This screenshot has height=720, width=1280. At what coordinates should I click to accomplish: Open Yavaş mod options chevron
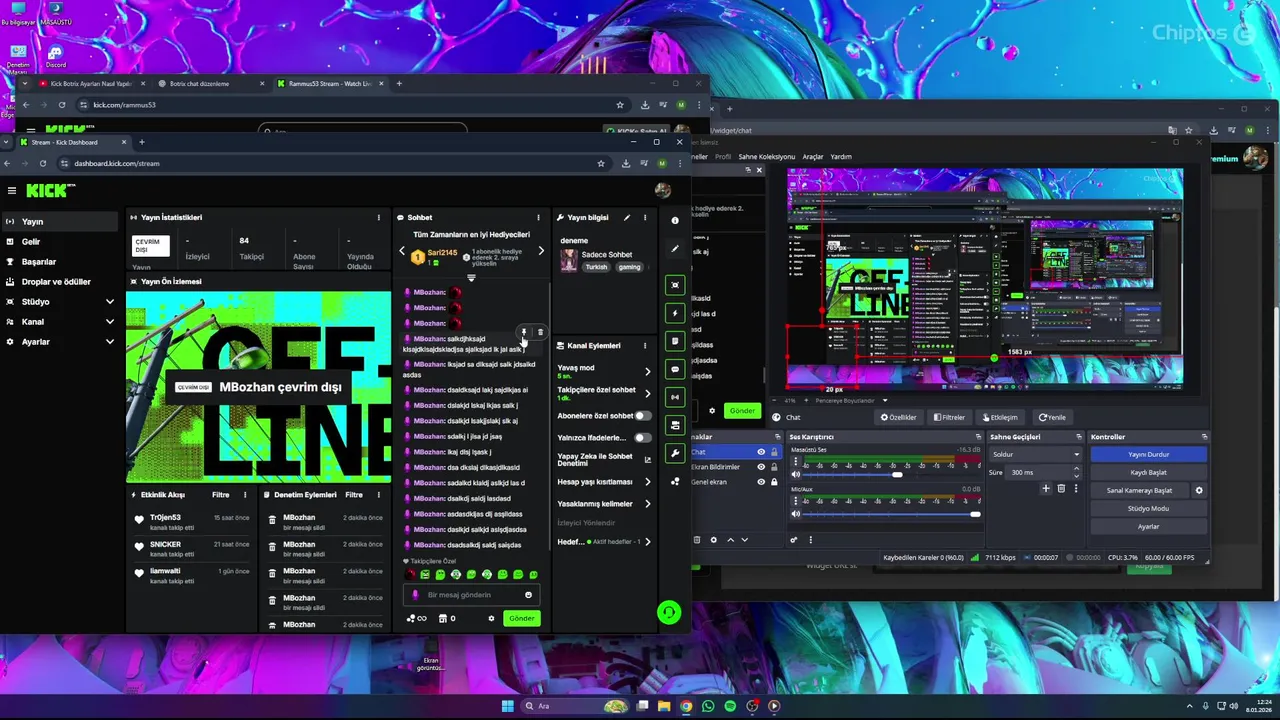(x=647, y=371)
